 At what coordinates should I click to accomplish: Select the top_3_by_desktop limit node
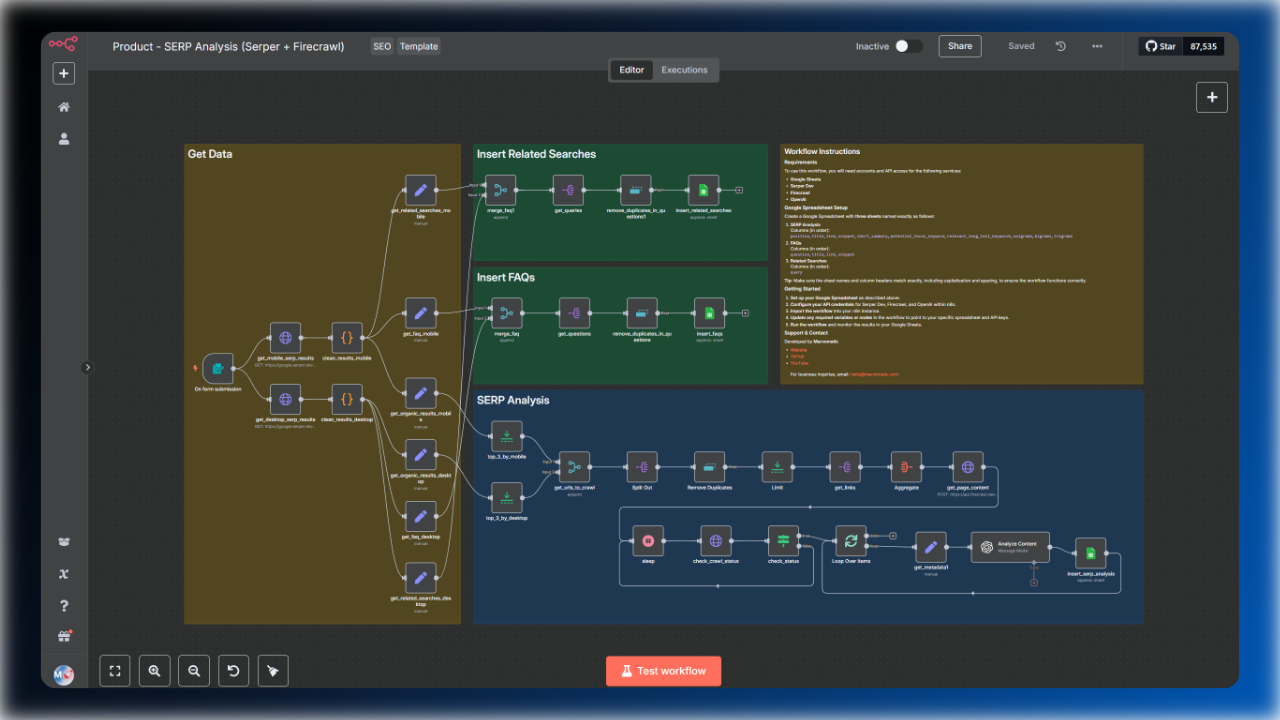[506, 497]
